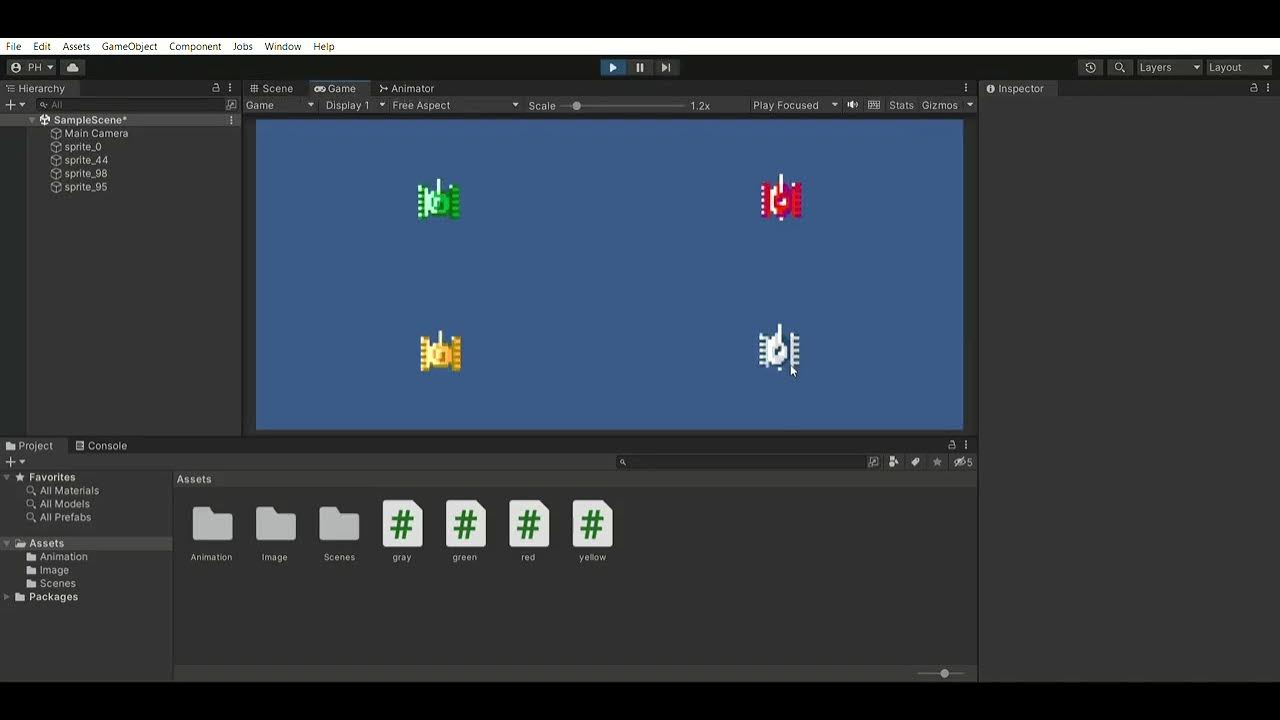Viewport: 1280px width, 720px height.
Task: Select sprite_95 in the Hierarchy
Action: click(86, 187)
